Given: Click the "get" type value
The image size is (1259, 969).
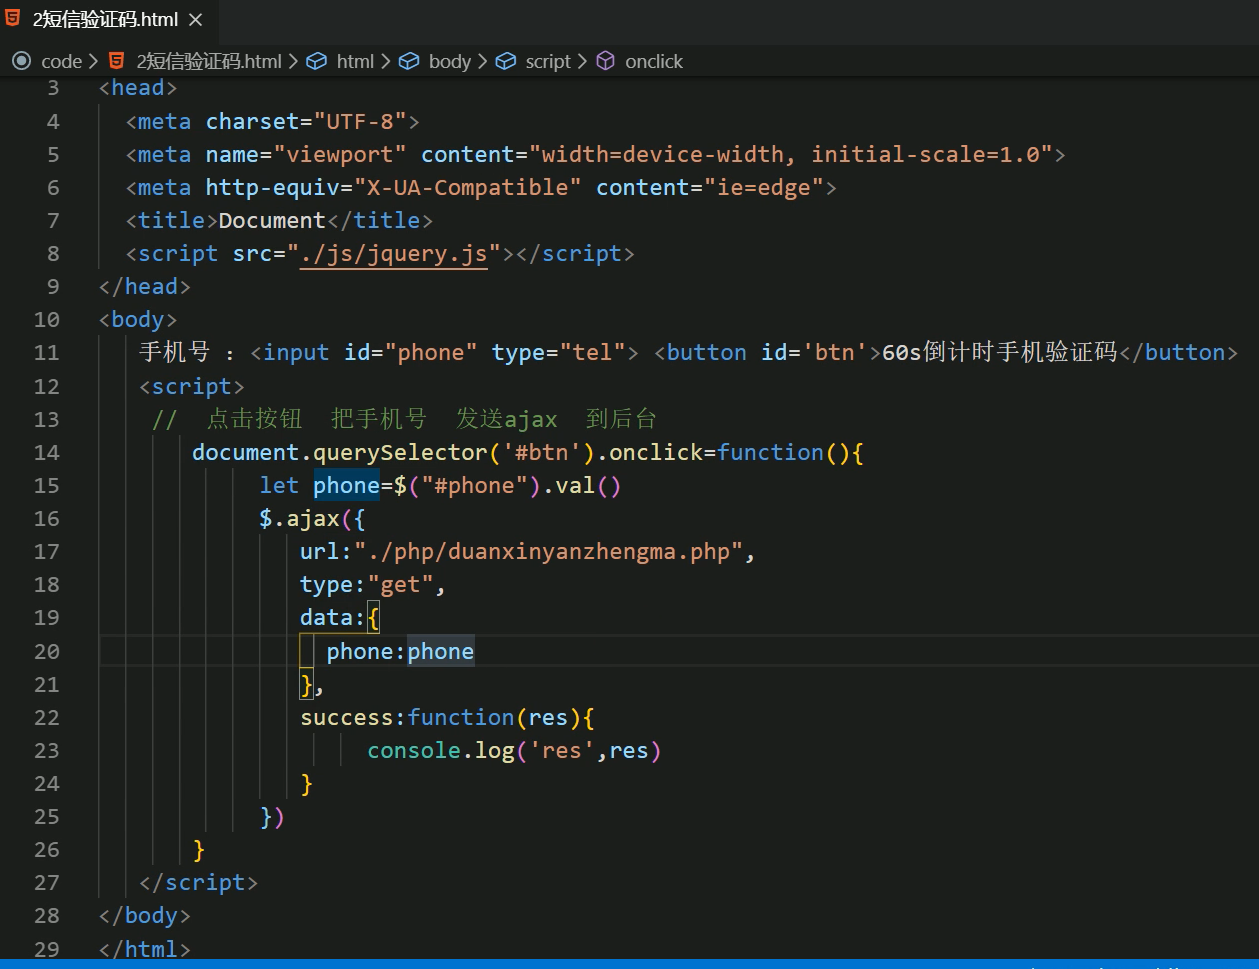Looking at the screenshot, I should (400, 584).
